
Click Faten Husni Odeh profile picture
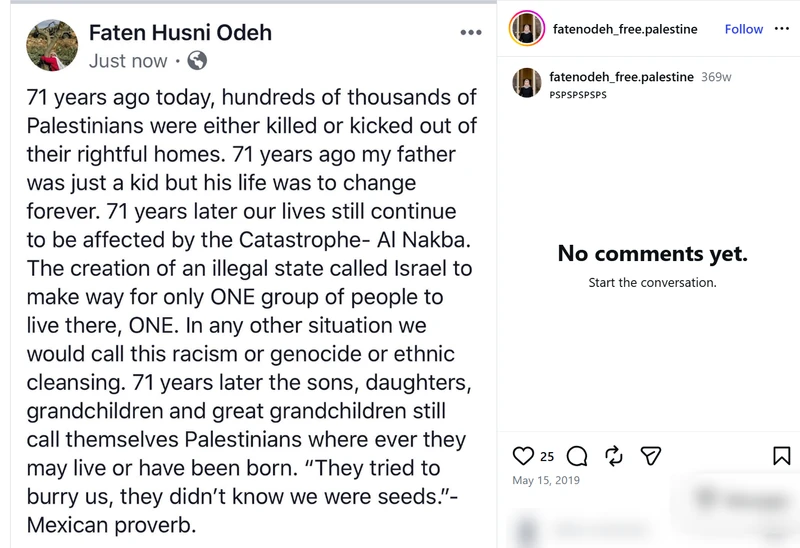[52, 45]
